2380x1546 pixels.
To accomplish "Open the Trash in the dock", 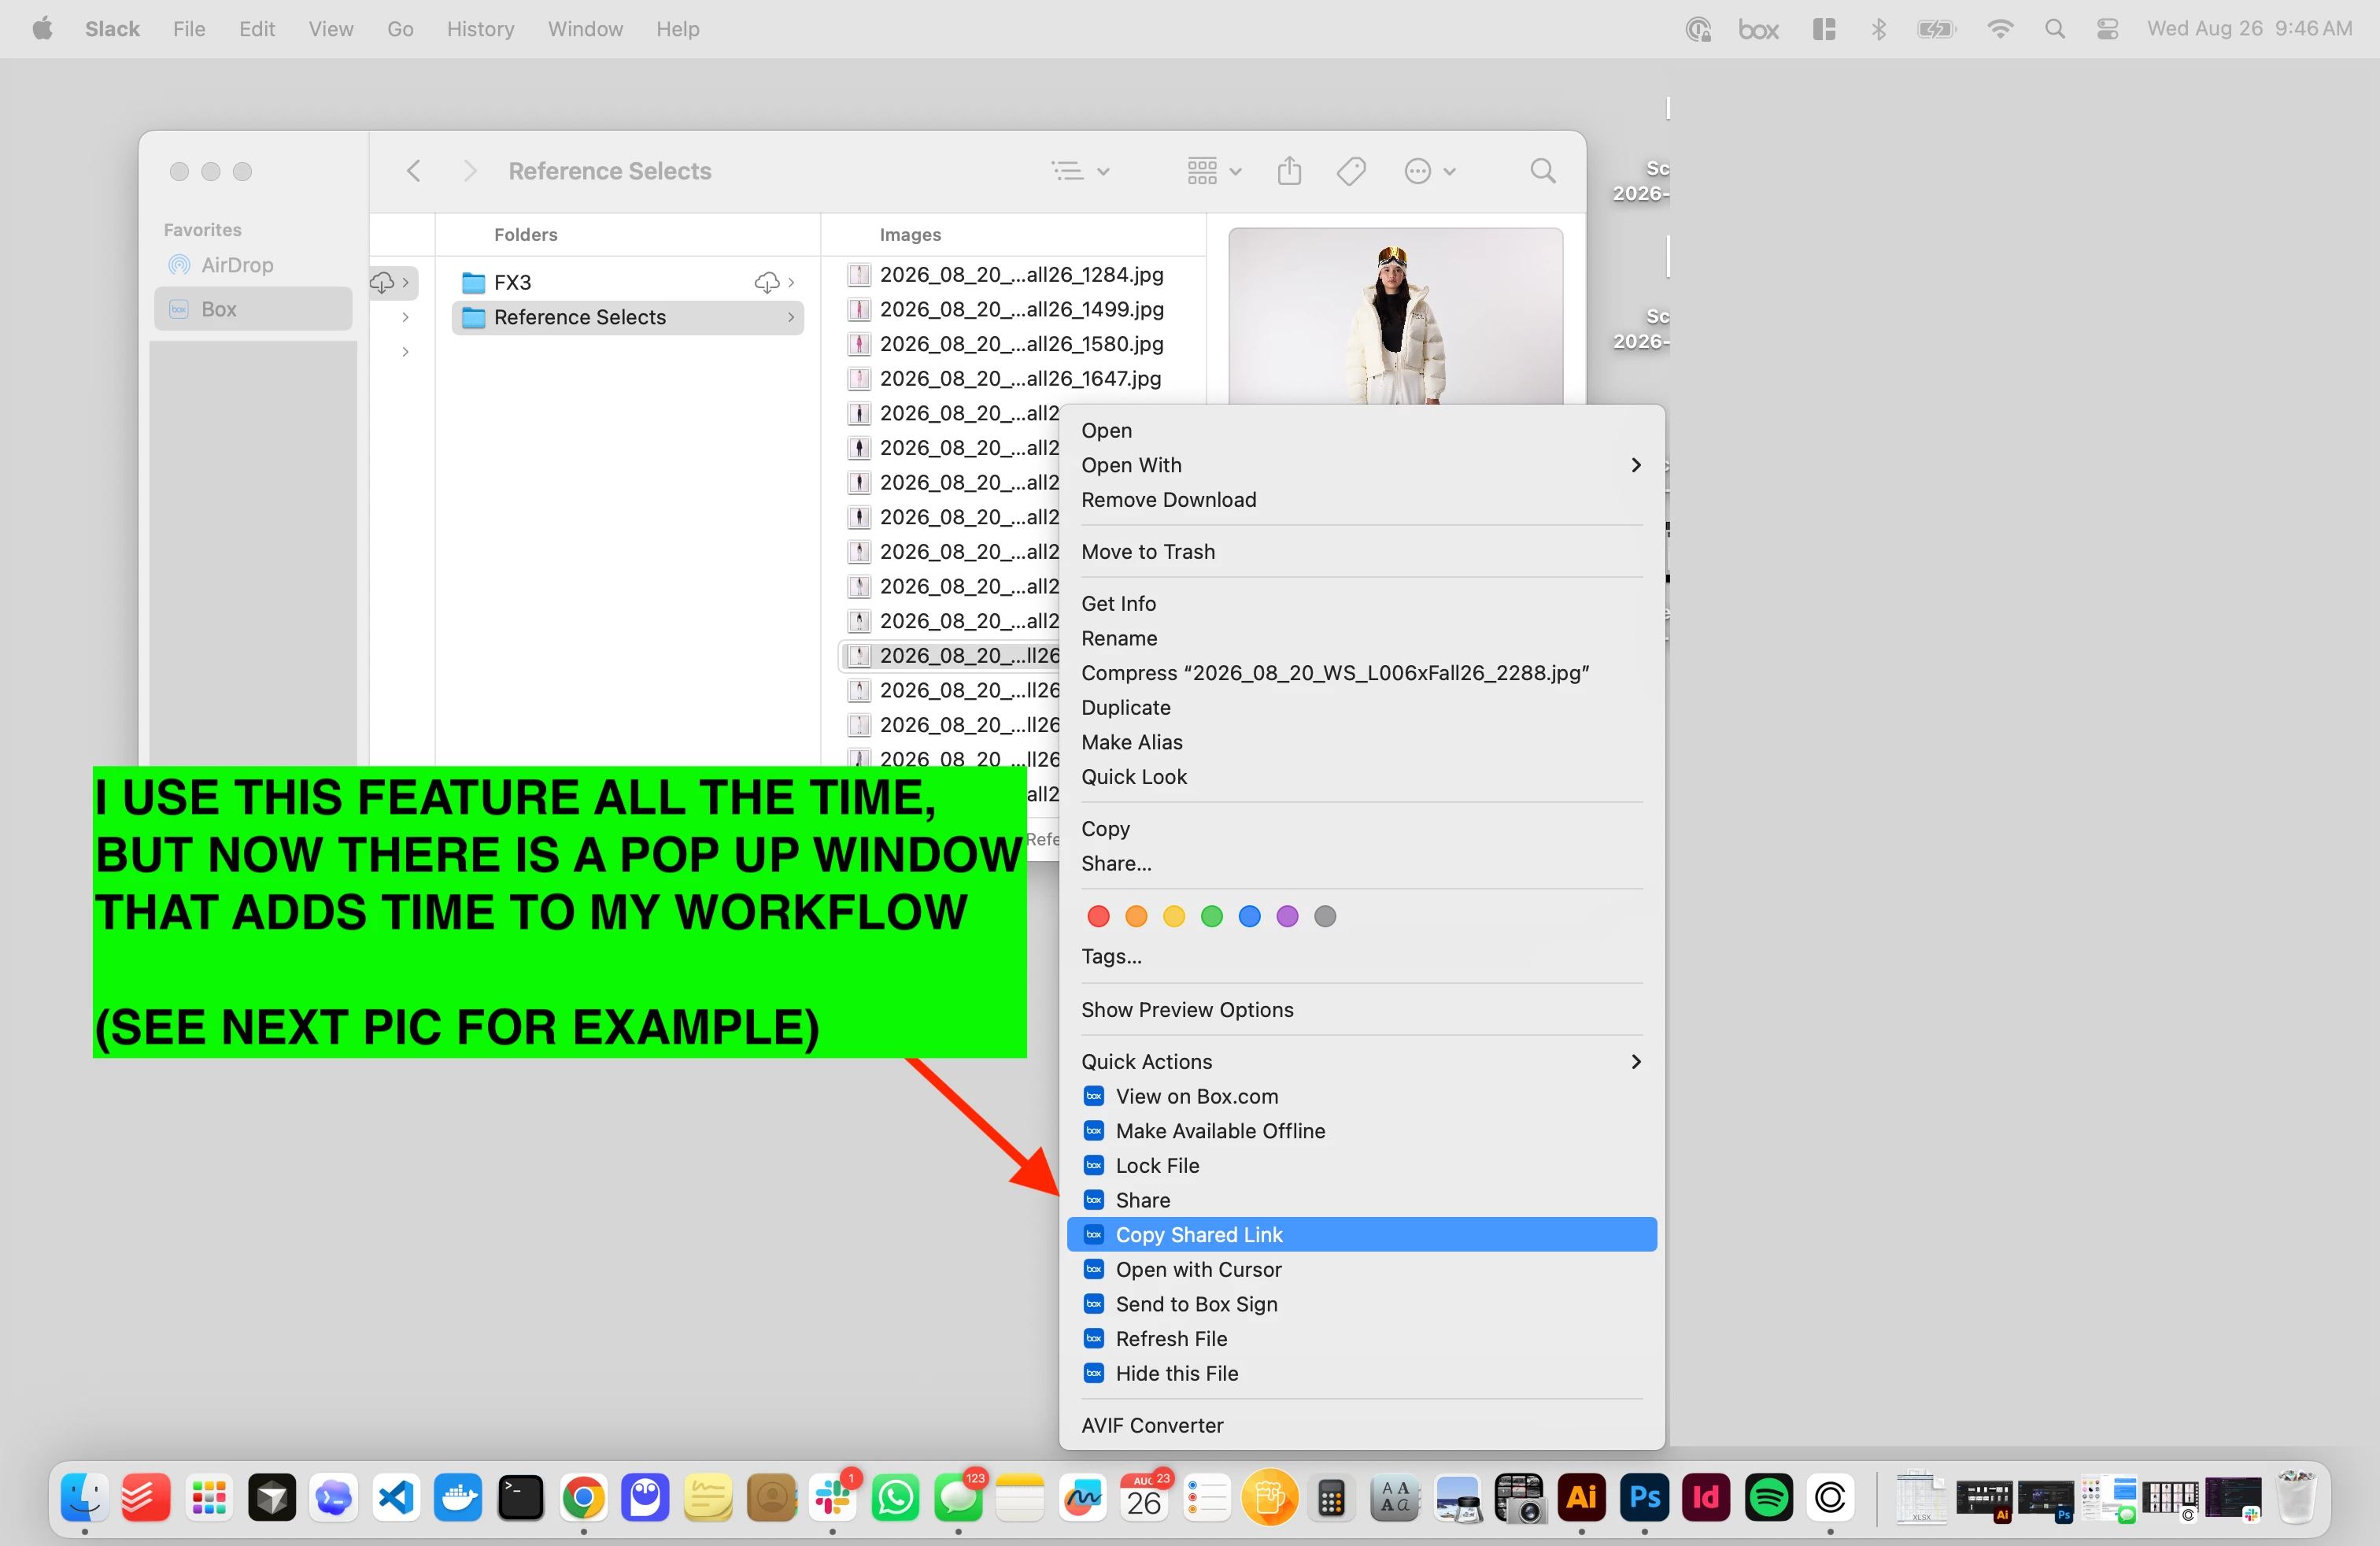I will (2296, 1497).
